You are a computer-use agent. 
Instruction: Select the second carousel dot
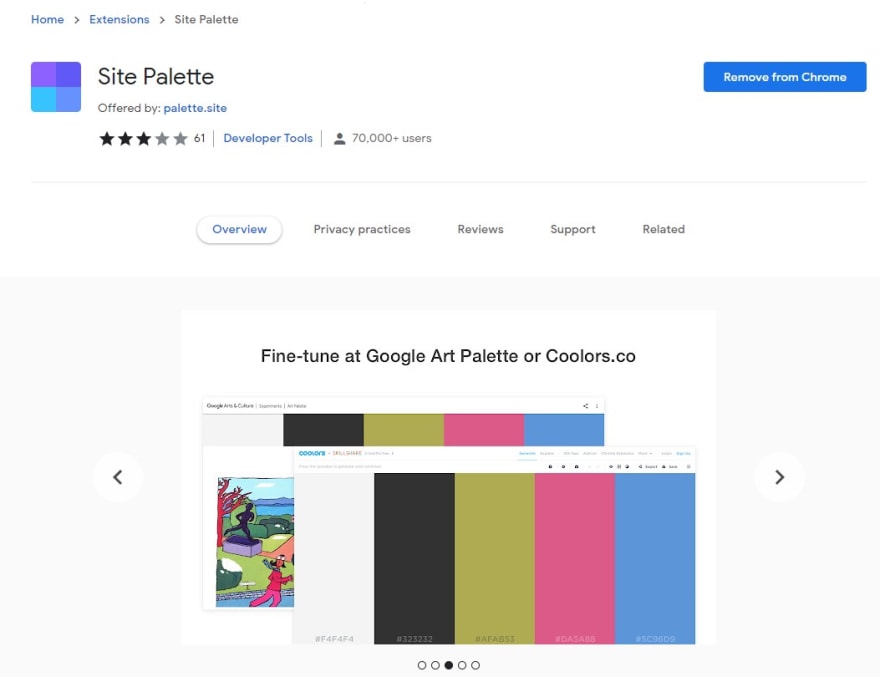coord(436,665)
